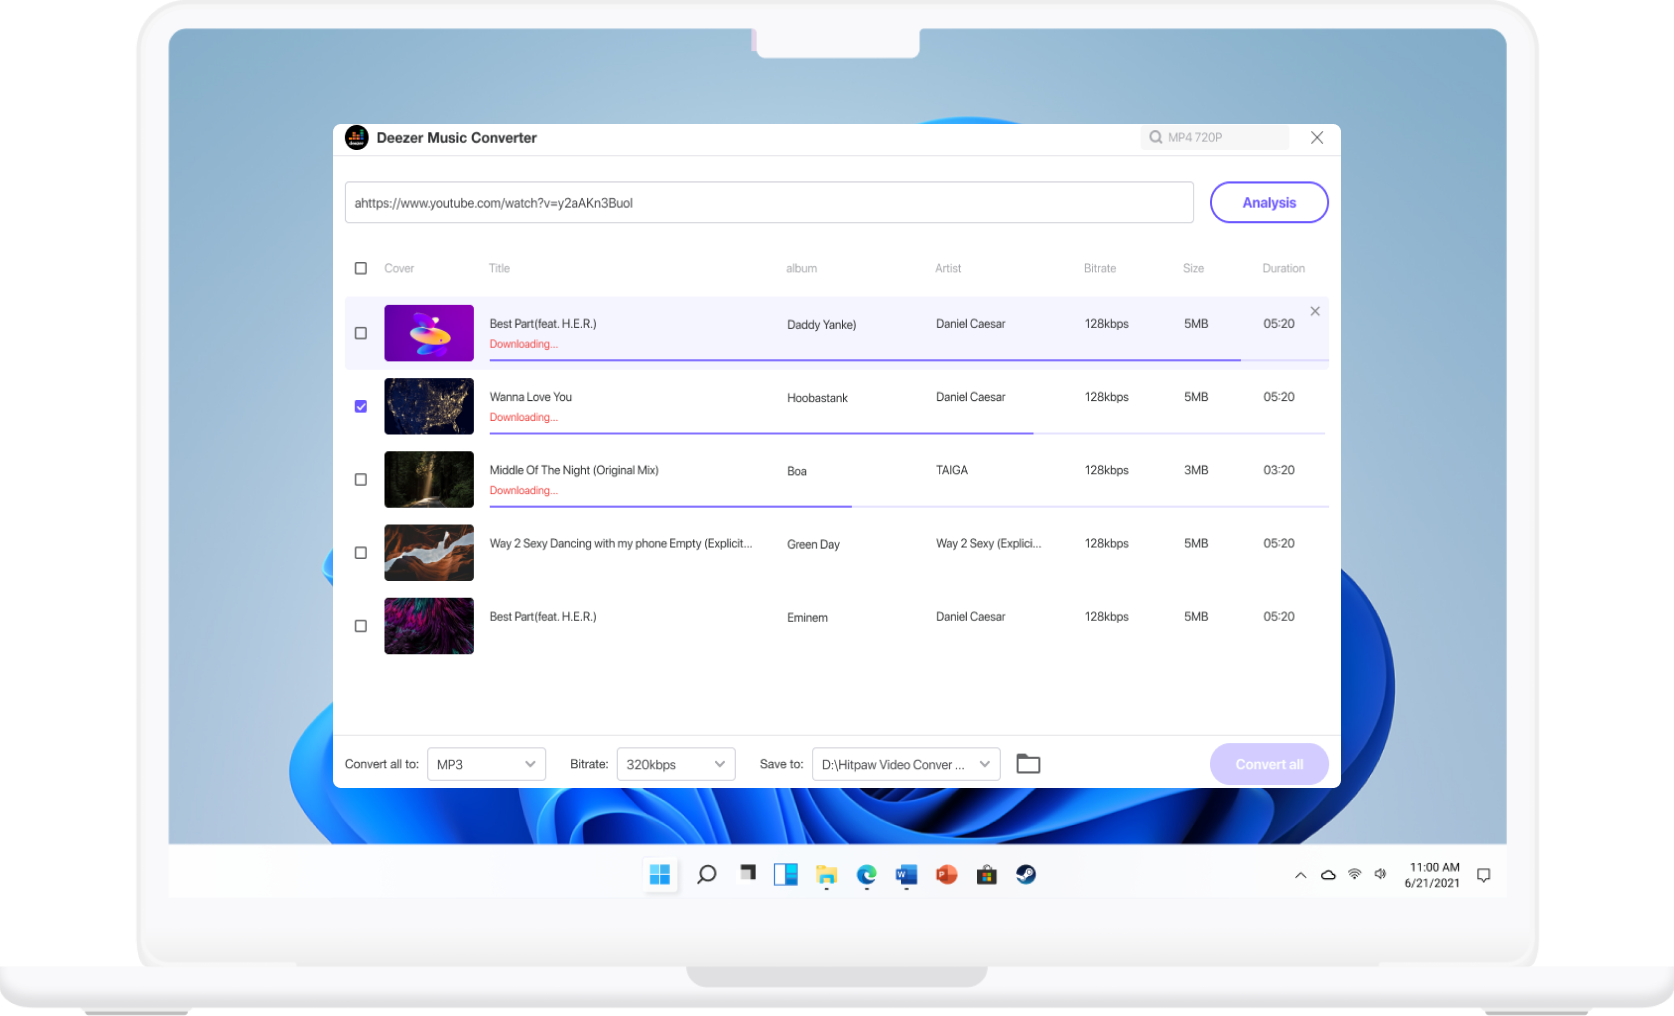Image resolution: width=1674 pixels, height=1016 pixels.
Task: Open Task View on the taskbar
Action: tap(747, 873)
